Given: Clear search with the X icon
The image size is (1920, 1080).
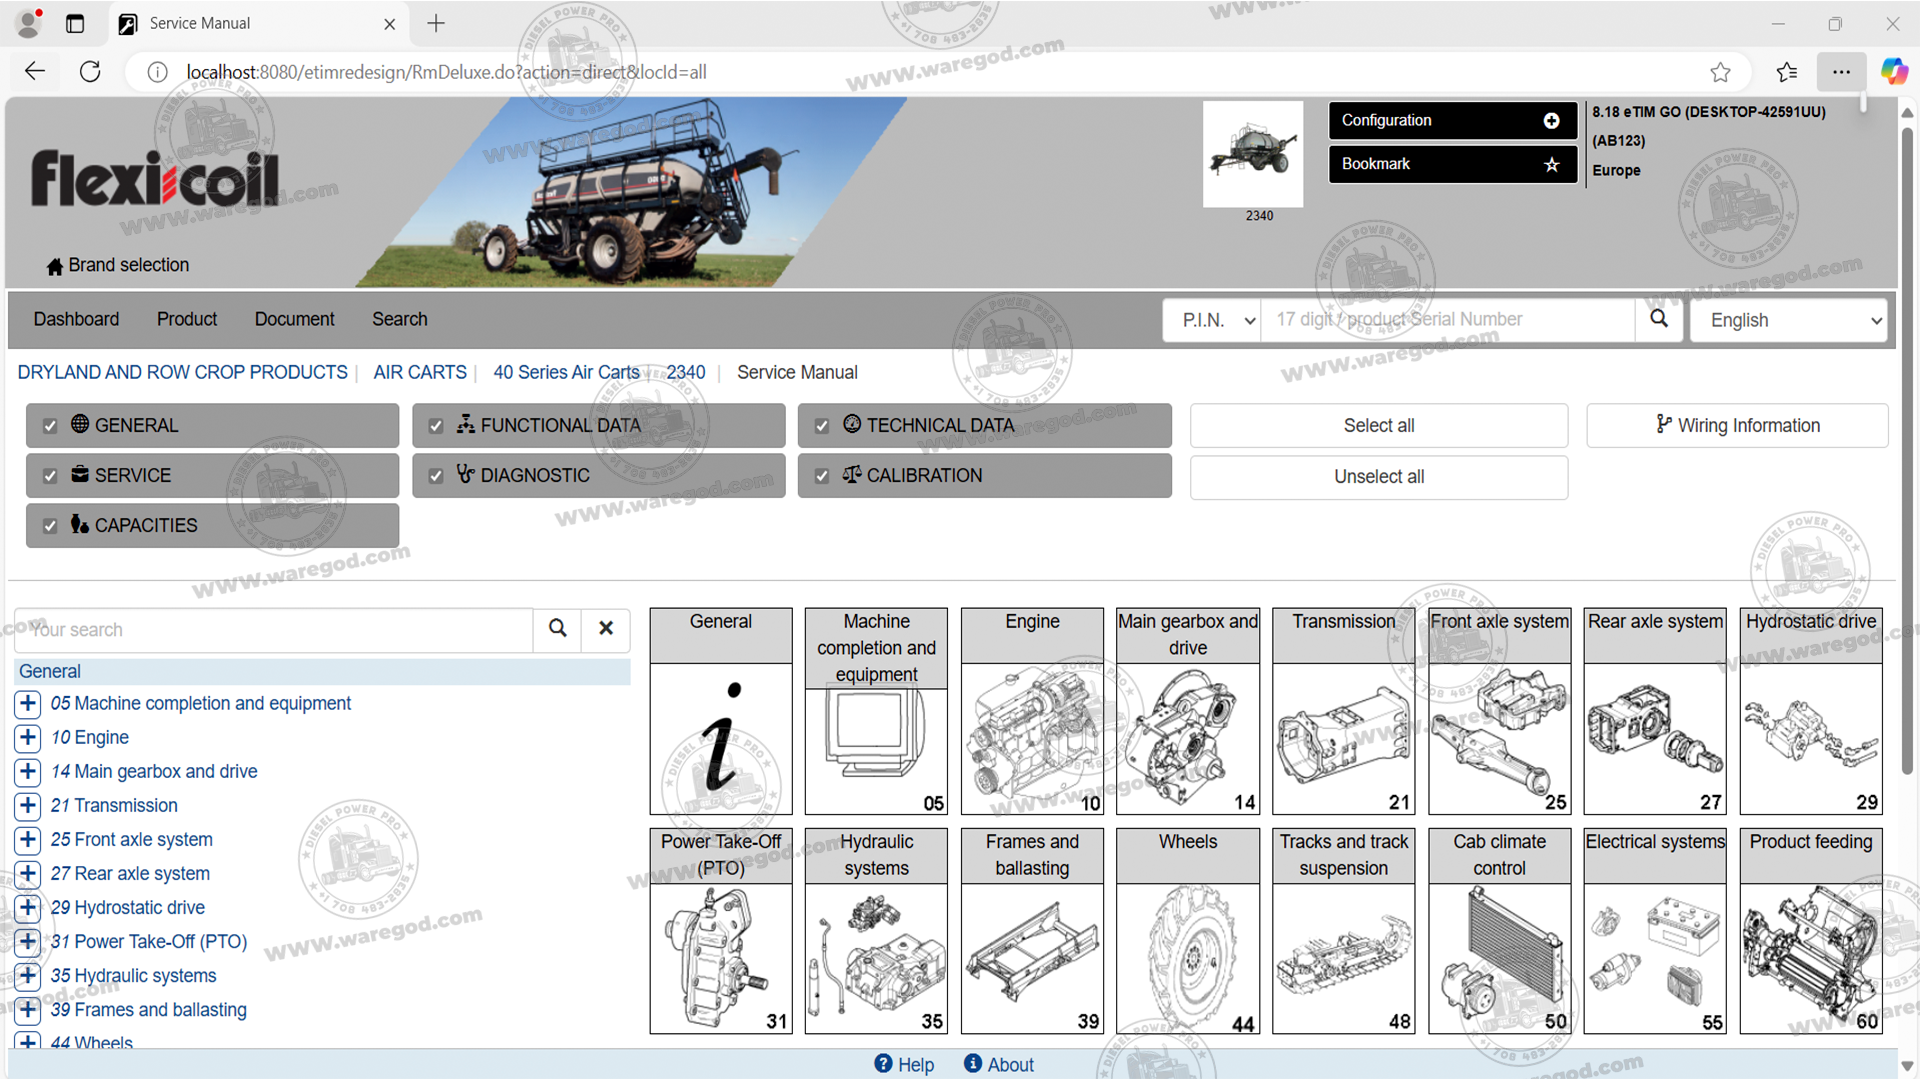Looking at the screenshot, I should 606,629.
